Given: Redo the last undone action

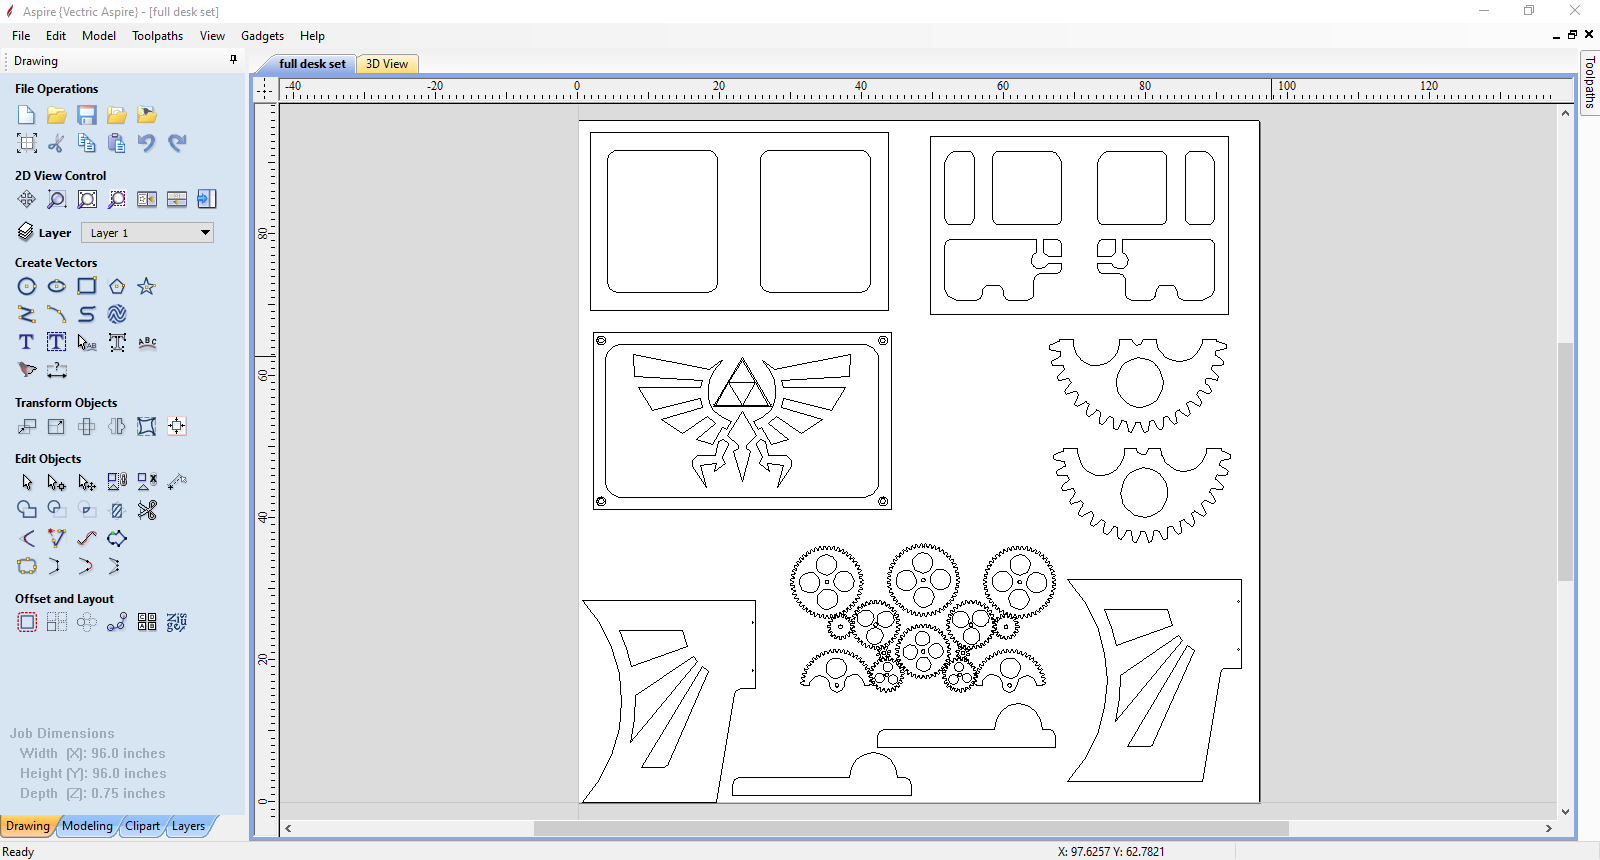Looking at the screenshot, I should (x=177, y=143).
